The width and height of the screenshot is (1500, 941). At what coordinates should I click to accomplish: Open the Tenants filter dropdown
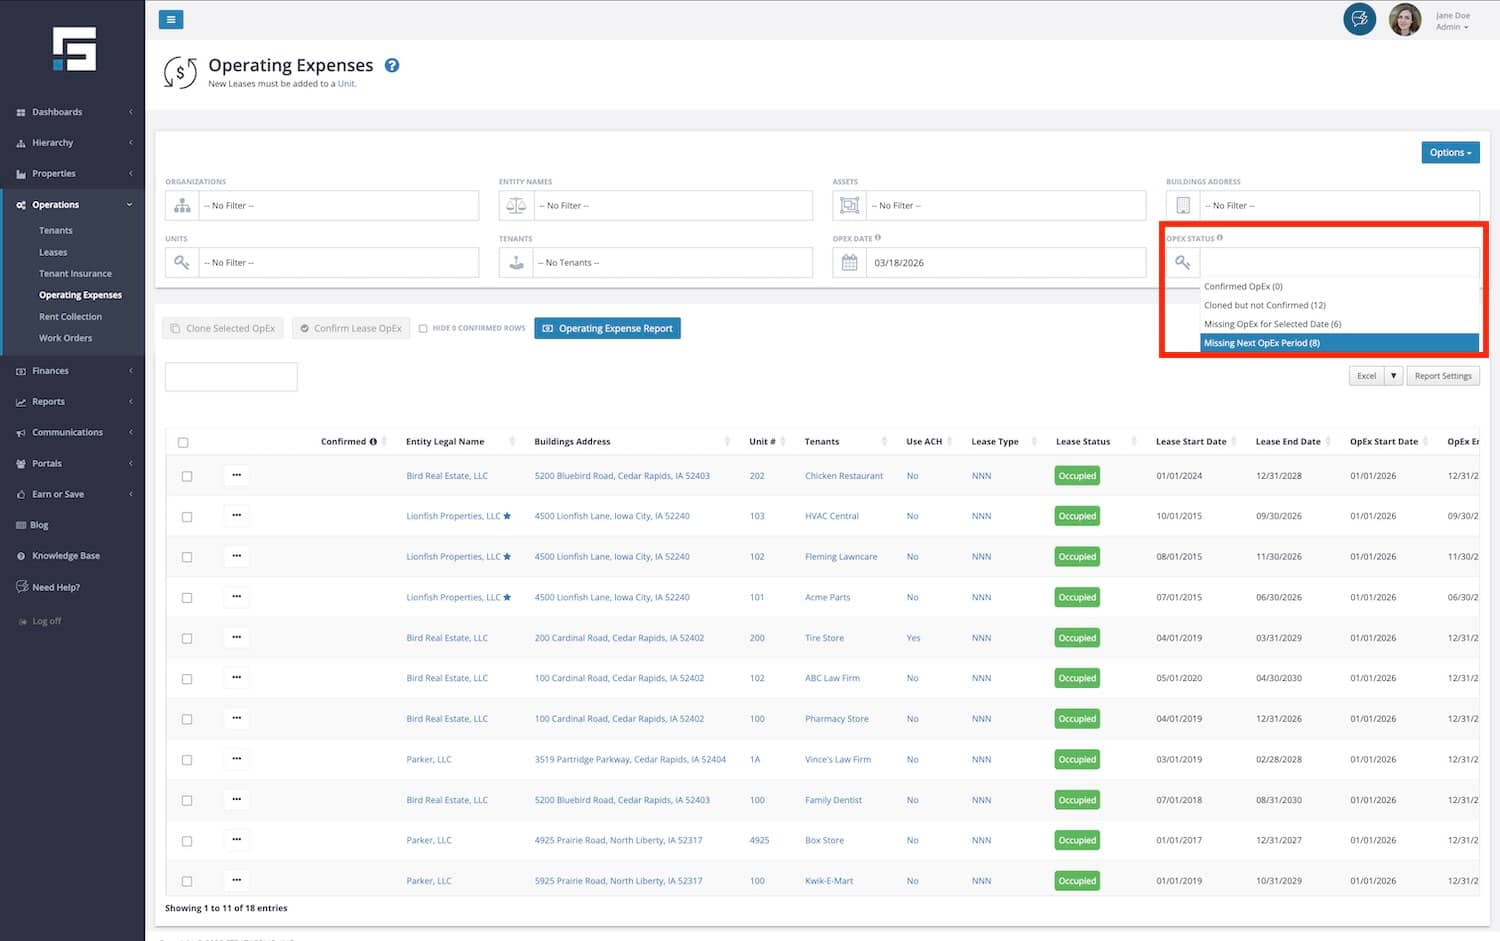click(672, 263)
